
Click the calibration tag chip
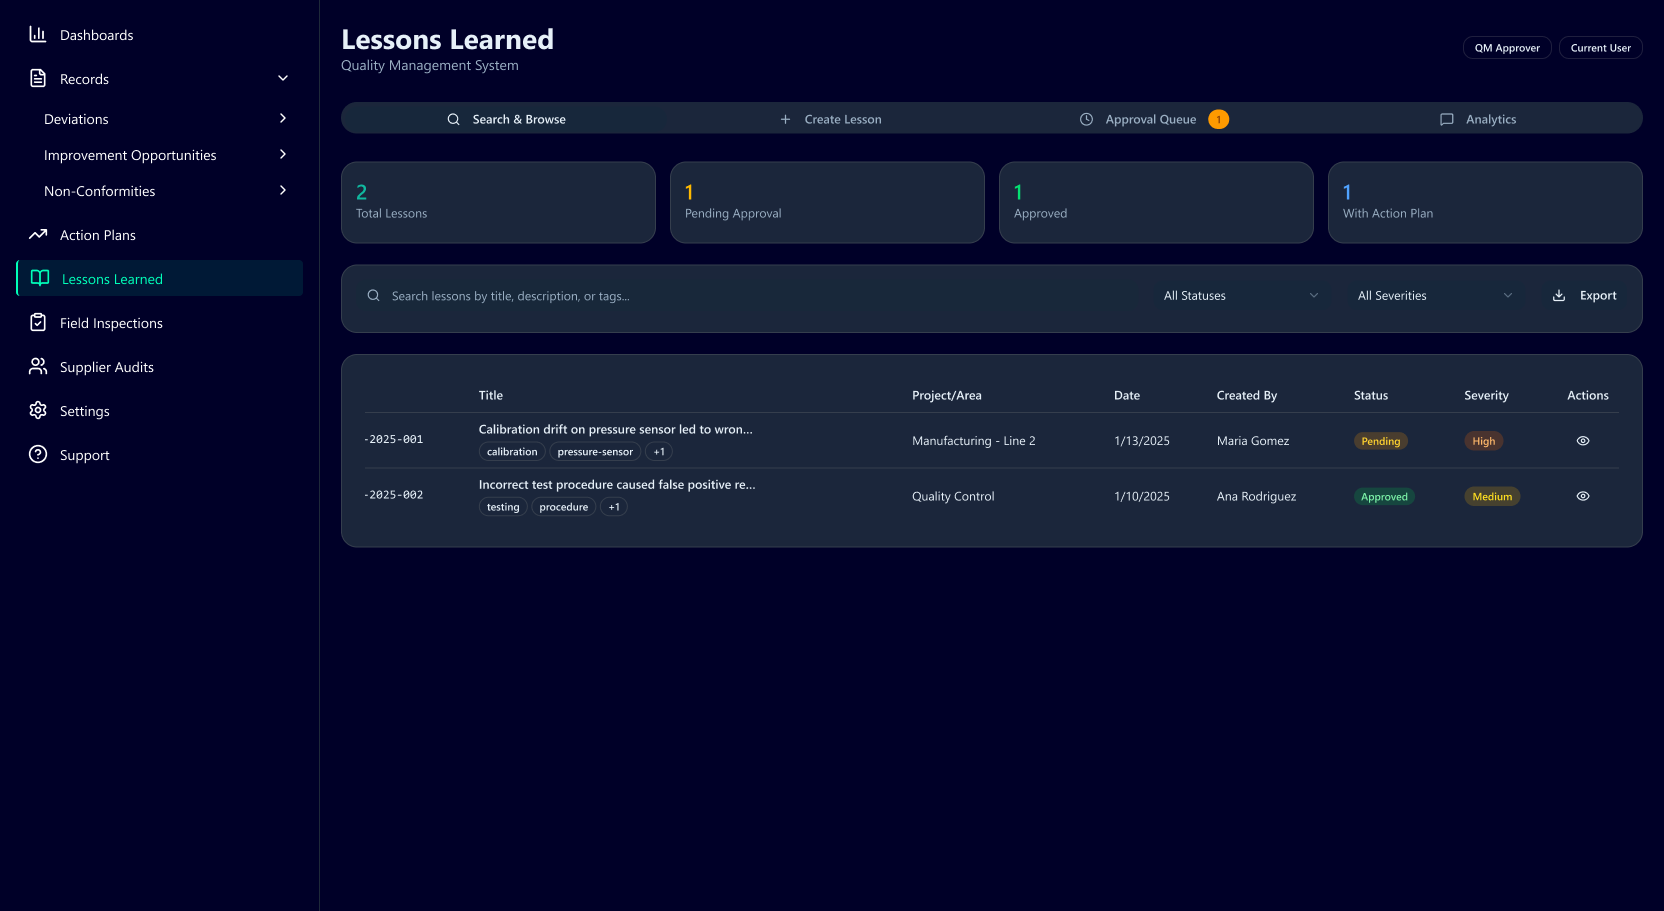(x=512, y=452)
